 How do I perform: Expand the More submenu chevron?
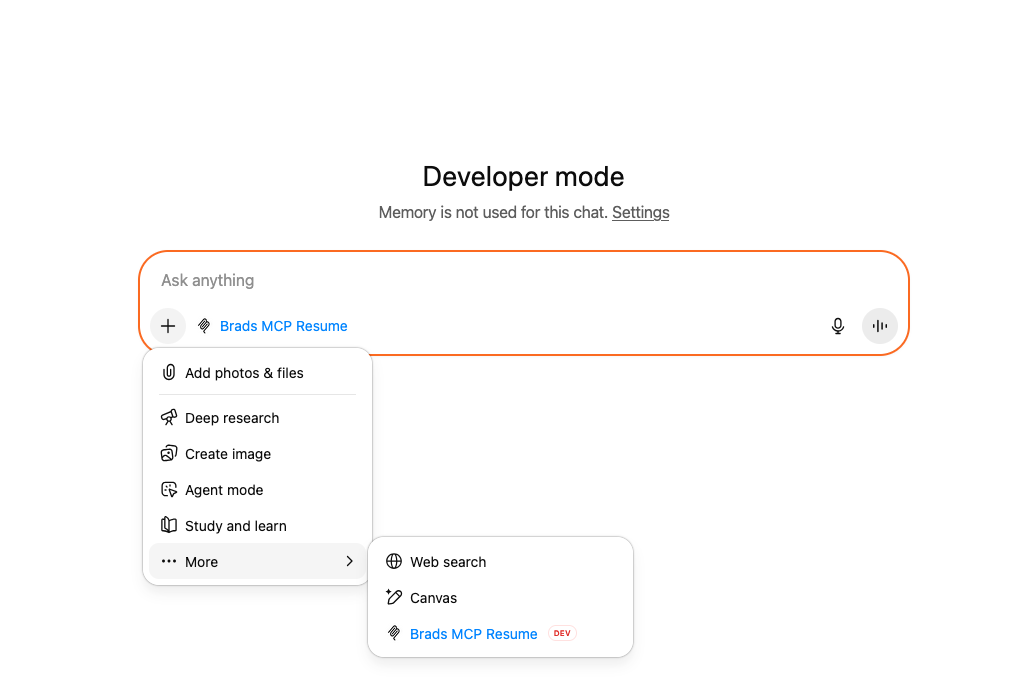(349, 561)
